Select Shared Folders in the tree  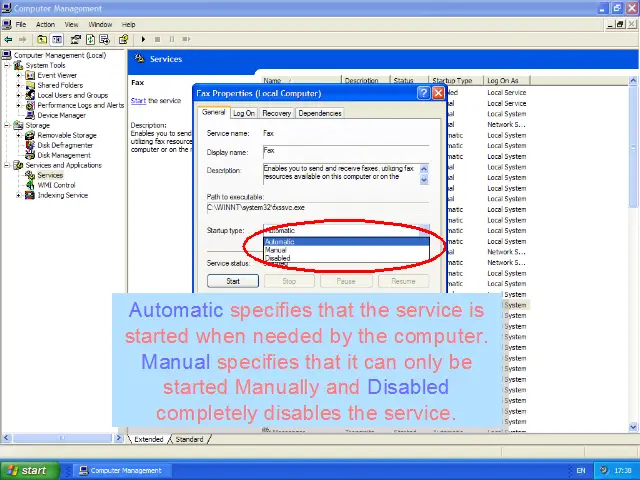tap(60, 85)
